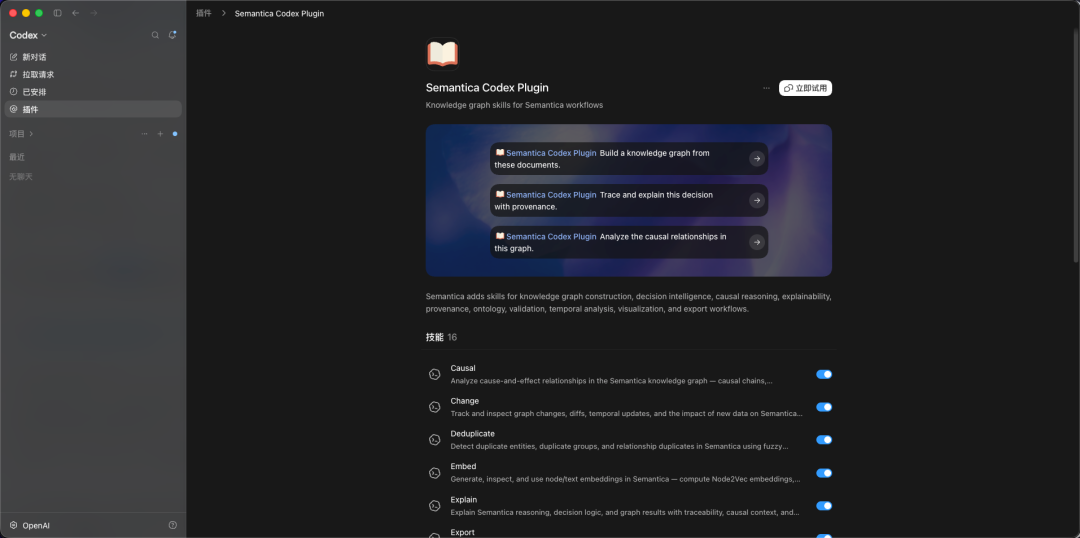Toggle the sidebar panel icon
This screenshot has width=1080, height=538.
(x=57, y=13)
